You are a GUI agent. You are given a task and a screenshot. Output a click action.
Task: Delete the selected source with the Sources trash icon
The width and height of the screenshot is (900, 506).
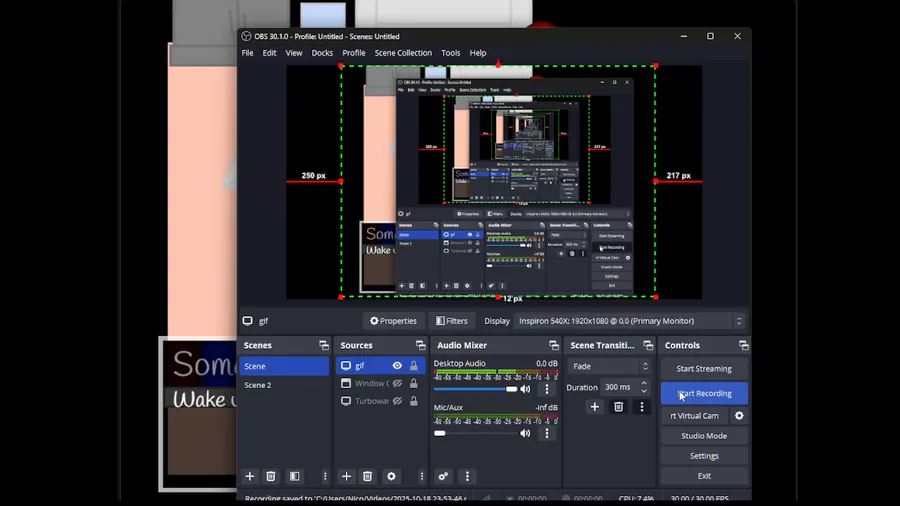pos(367,476)
